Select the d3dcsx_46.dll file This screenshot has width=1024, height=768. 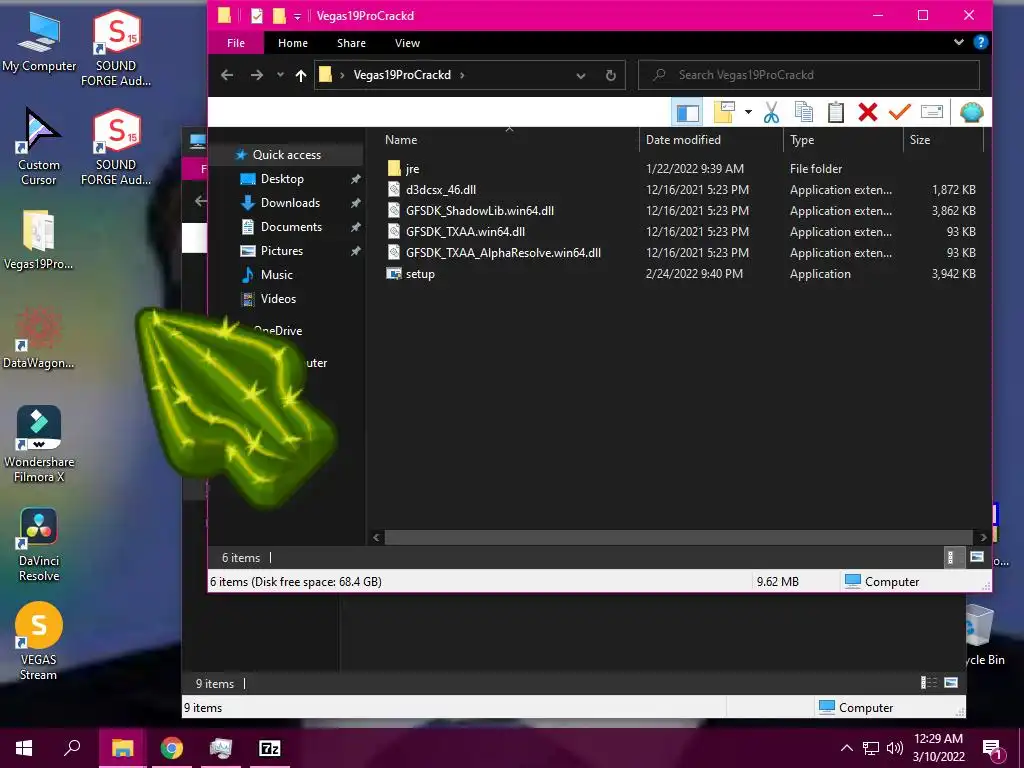click(x=441, y=190)
